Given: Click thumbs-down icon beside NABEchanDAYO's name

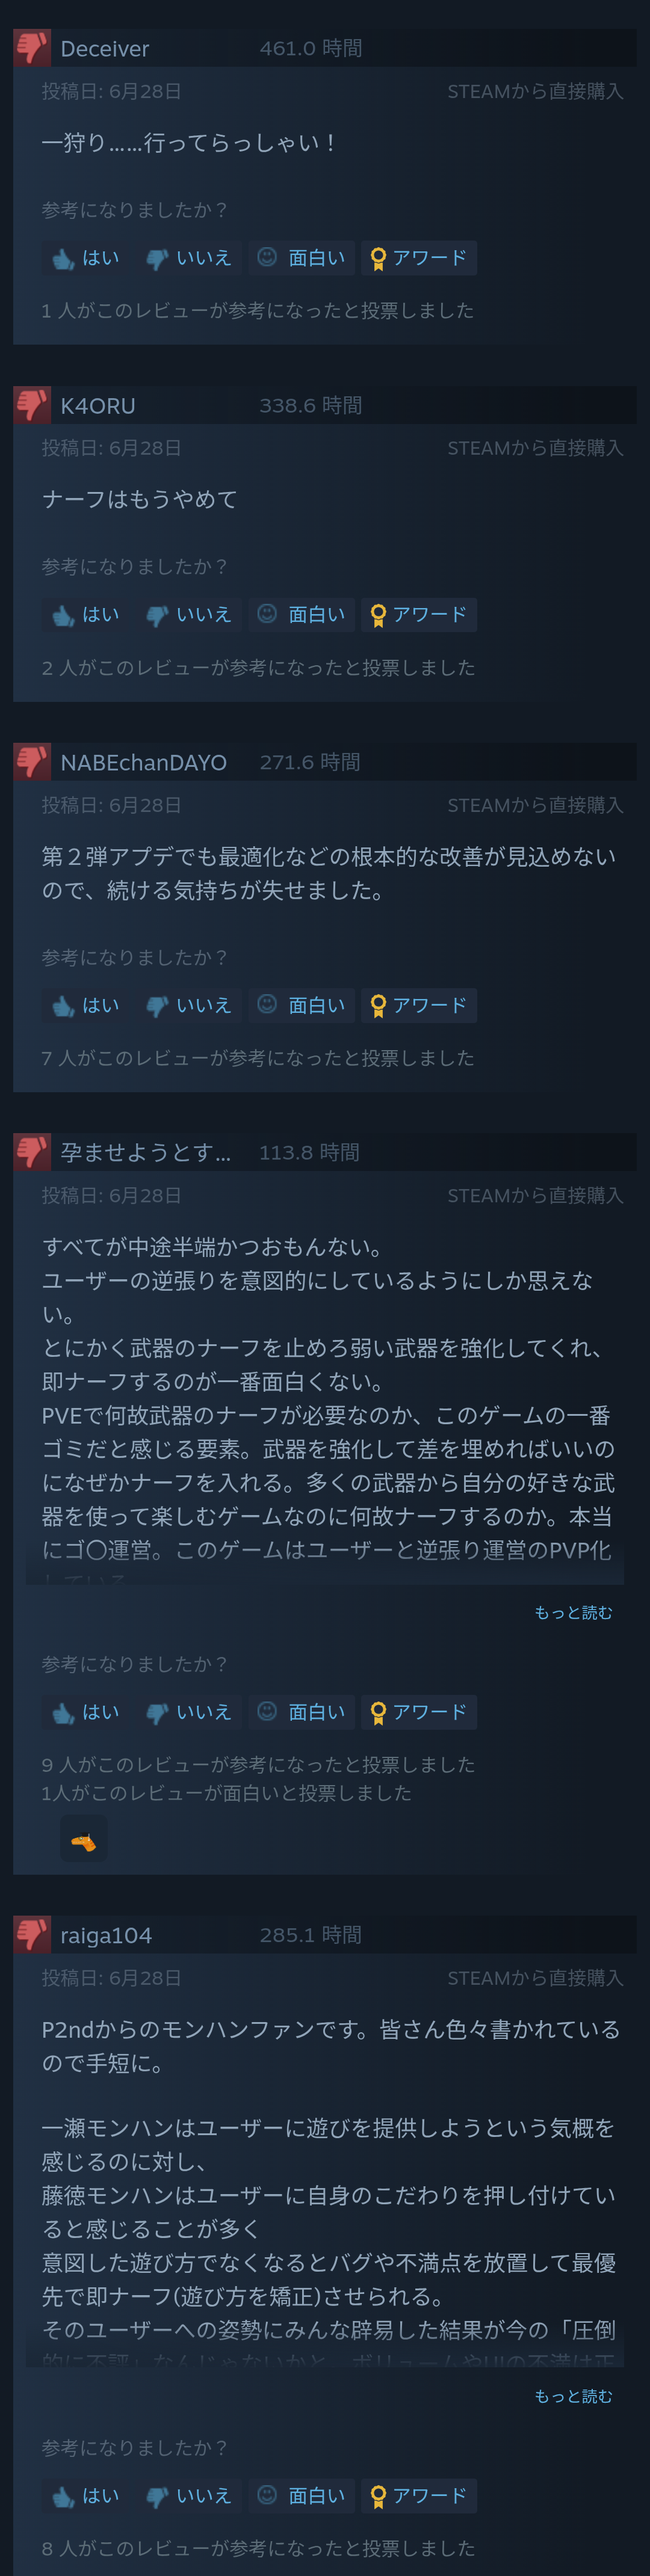Looking at the screenshot, I should coord(32,762).
